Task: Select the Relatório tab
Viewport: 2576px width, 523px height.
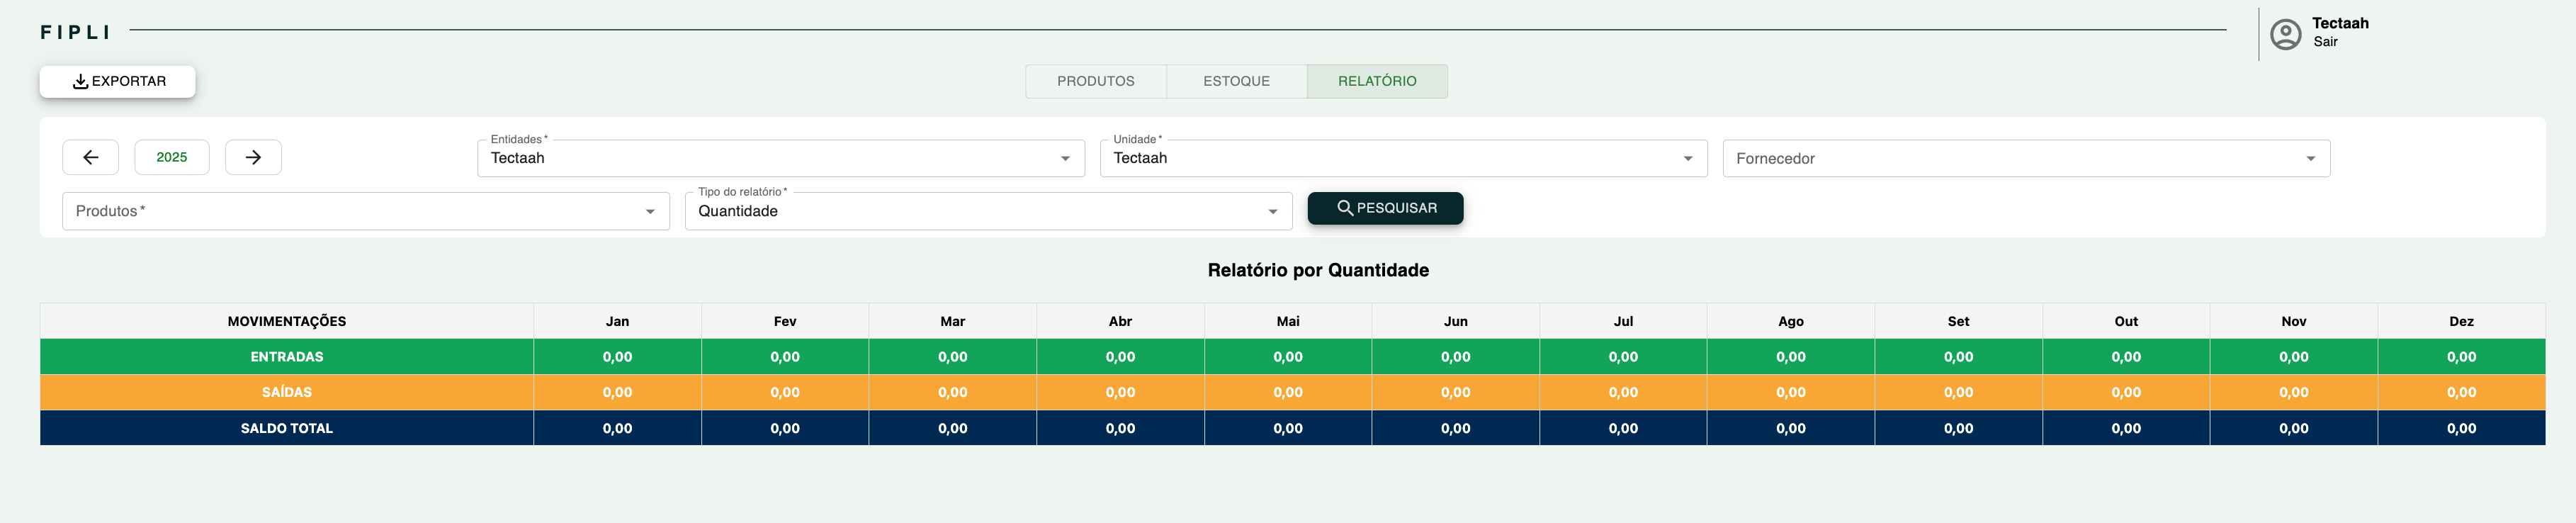Action: [x=1377, y=81]
